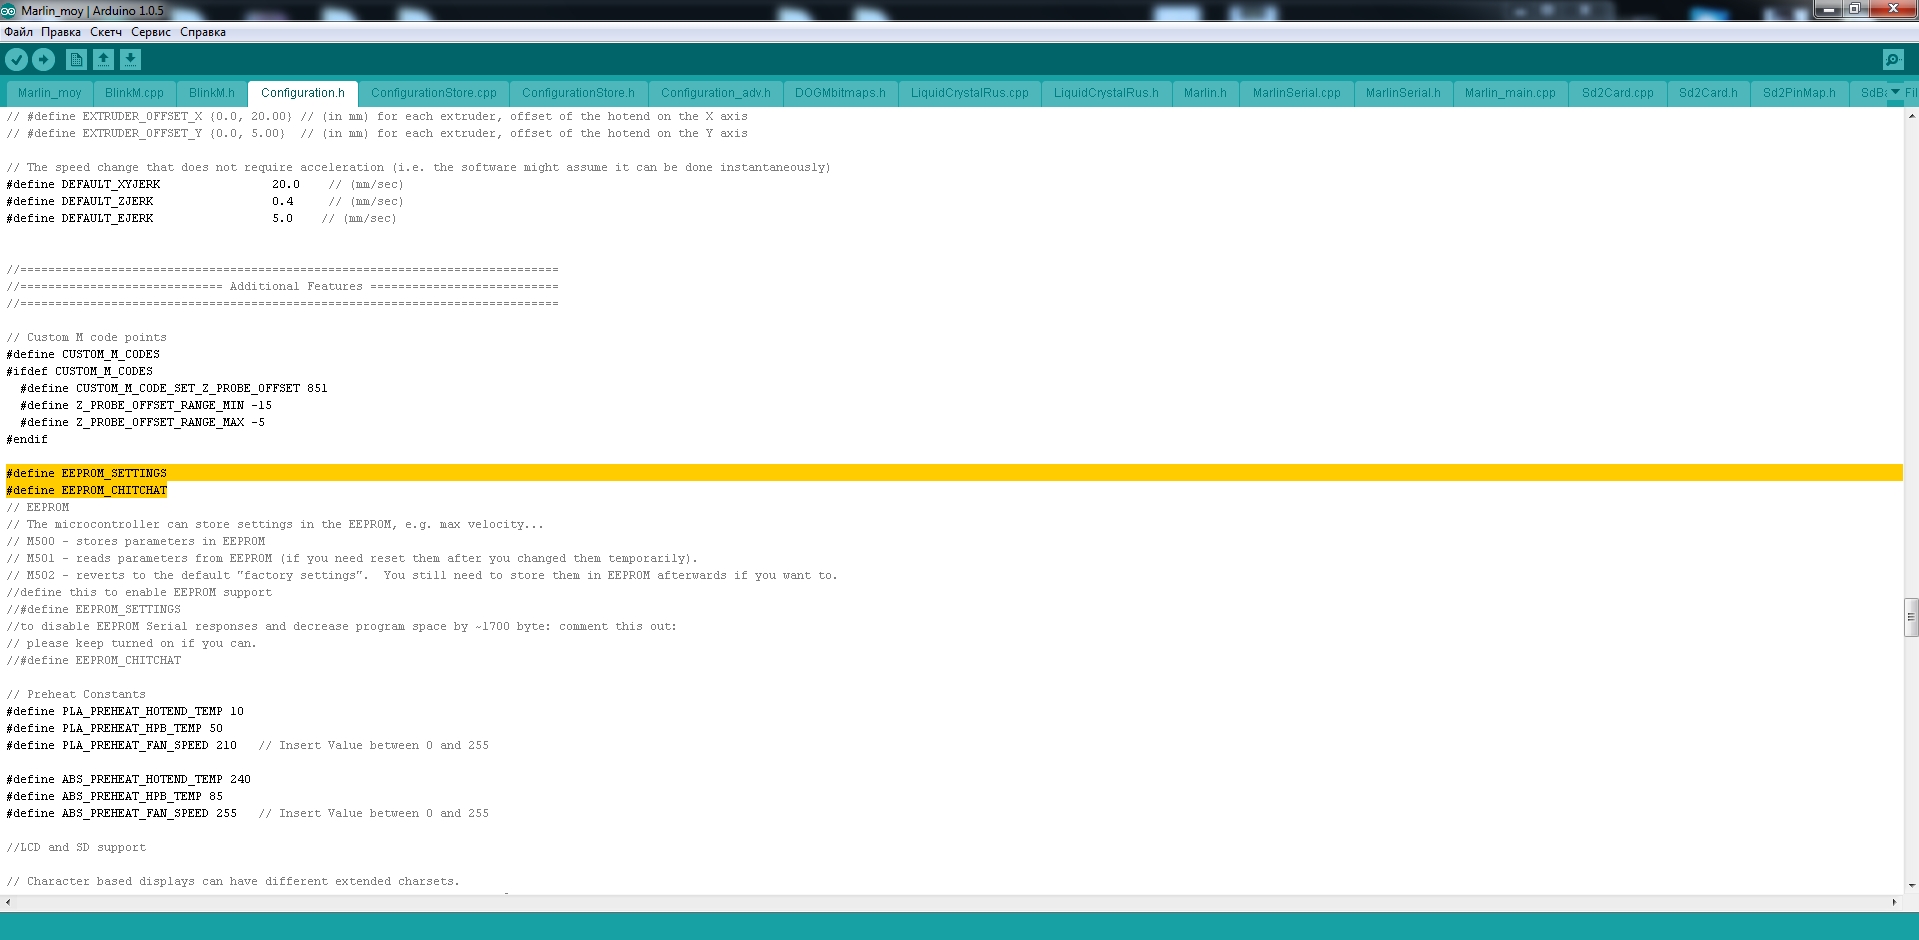Place cursor on highlighted '#define EEPROM_CHITCHAT' line
Image resolution: width=1919 pixels, height=940 pixels.
click(87, 490)
